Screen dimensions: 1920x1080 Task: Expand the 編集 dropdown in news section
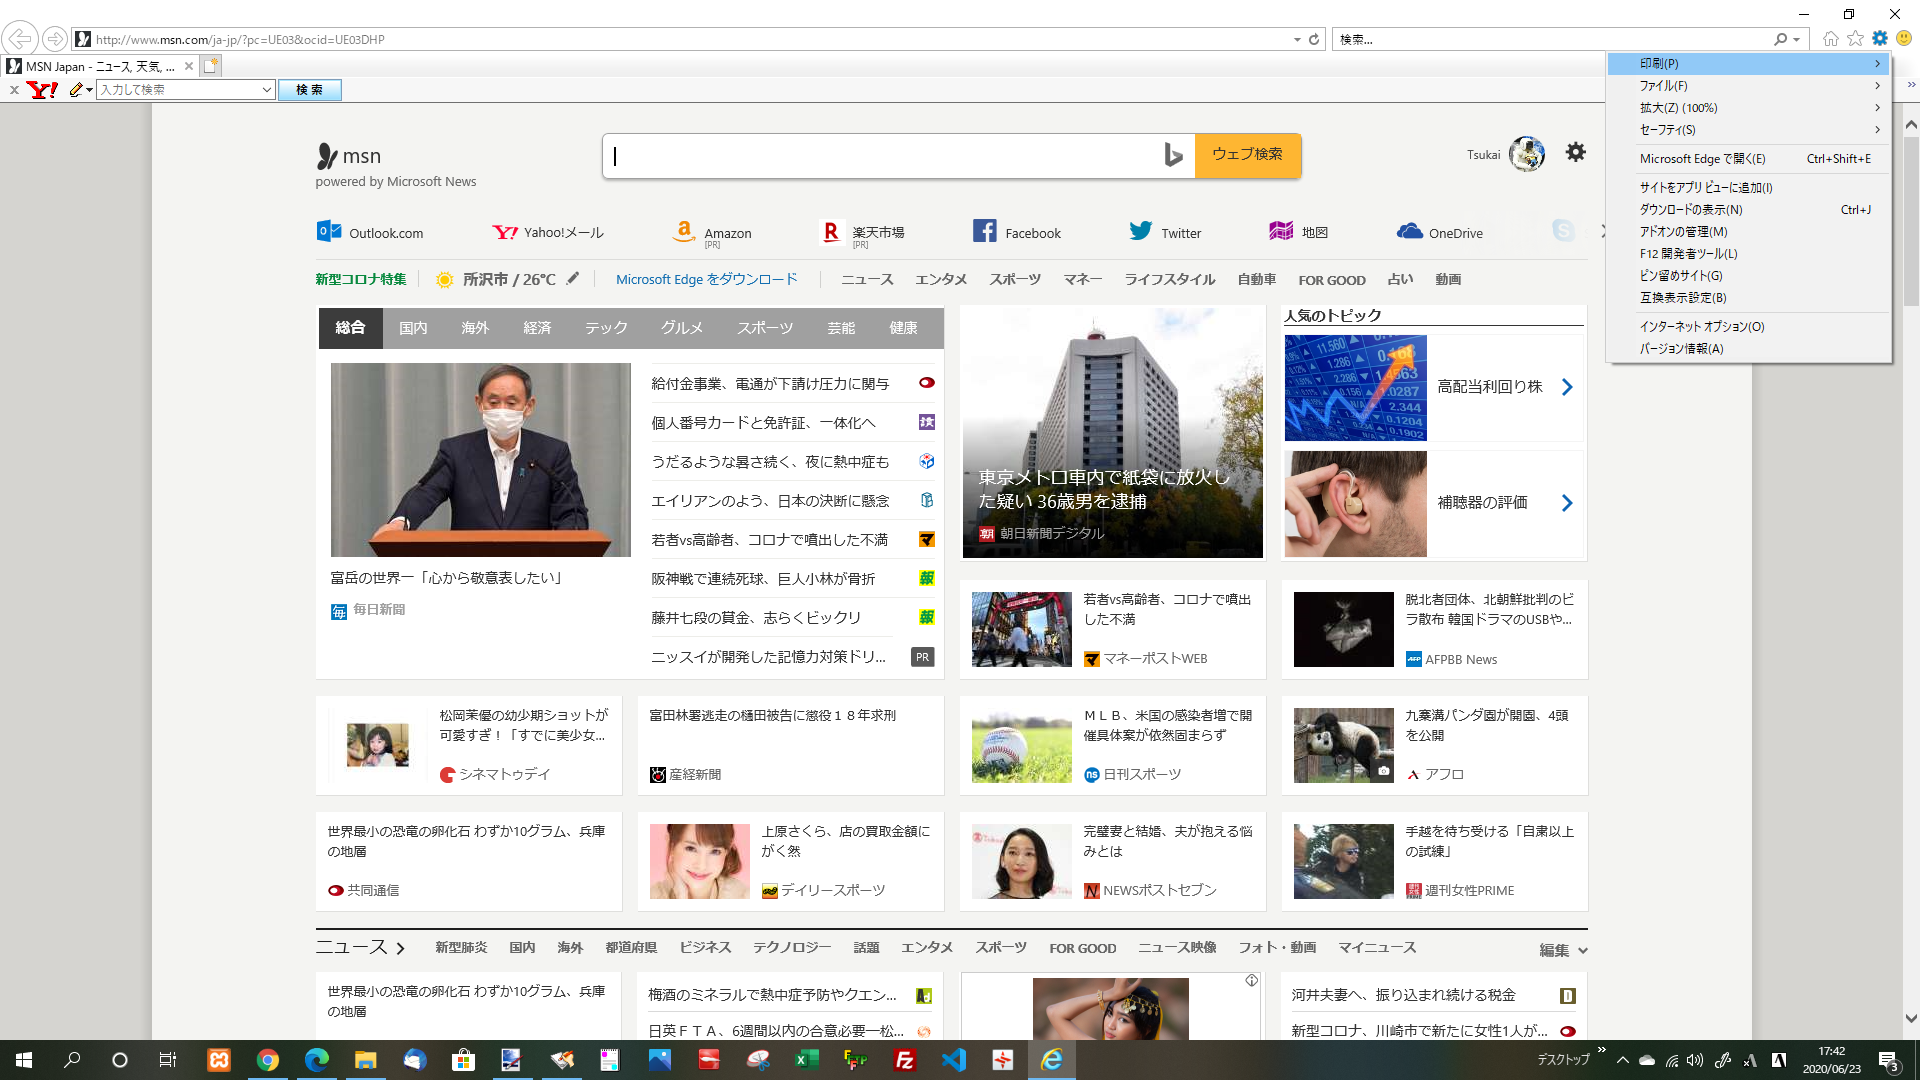click(1563, 950)
